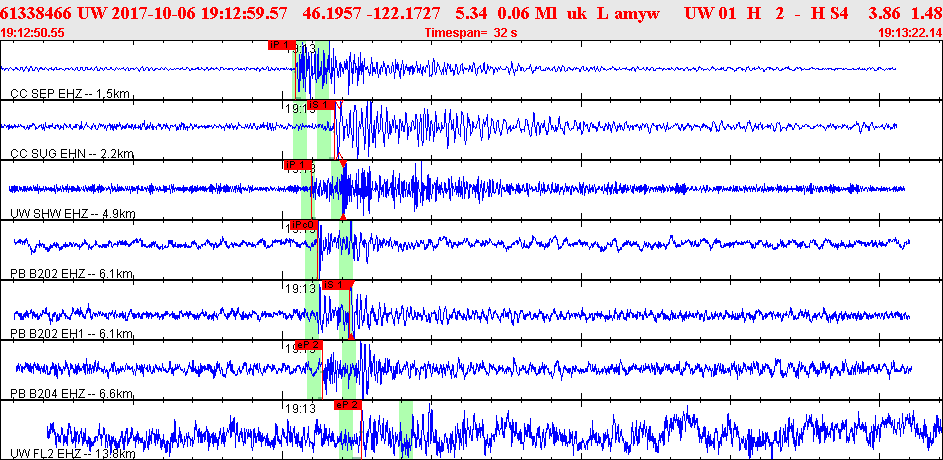Click the PB B202 EH1 -- 6.1km station label

point(71,334)
